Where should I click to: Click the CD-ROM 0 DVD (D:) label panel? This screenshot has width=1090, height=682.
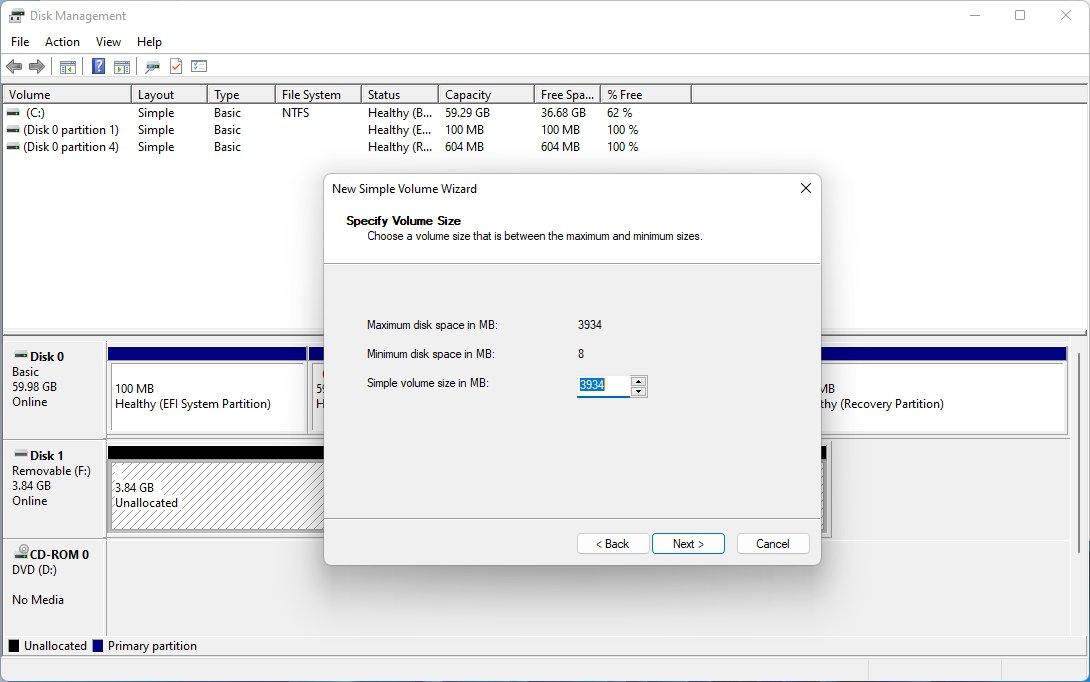(54, 586)
